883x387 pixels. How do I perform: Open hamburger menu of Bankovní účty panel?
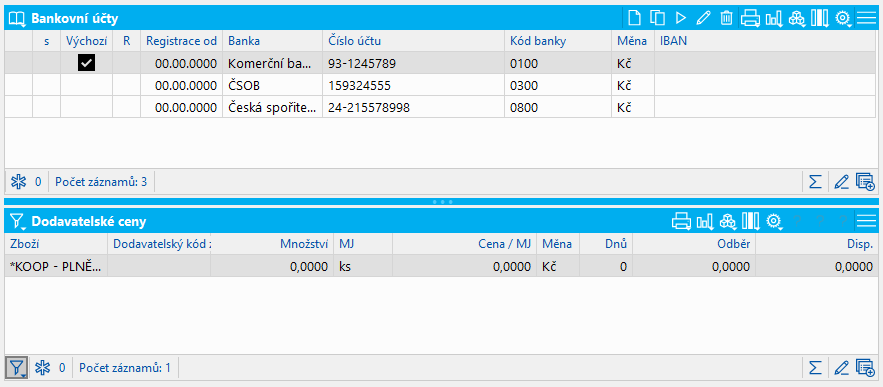tap(866, 18)
